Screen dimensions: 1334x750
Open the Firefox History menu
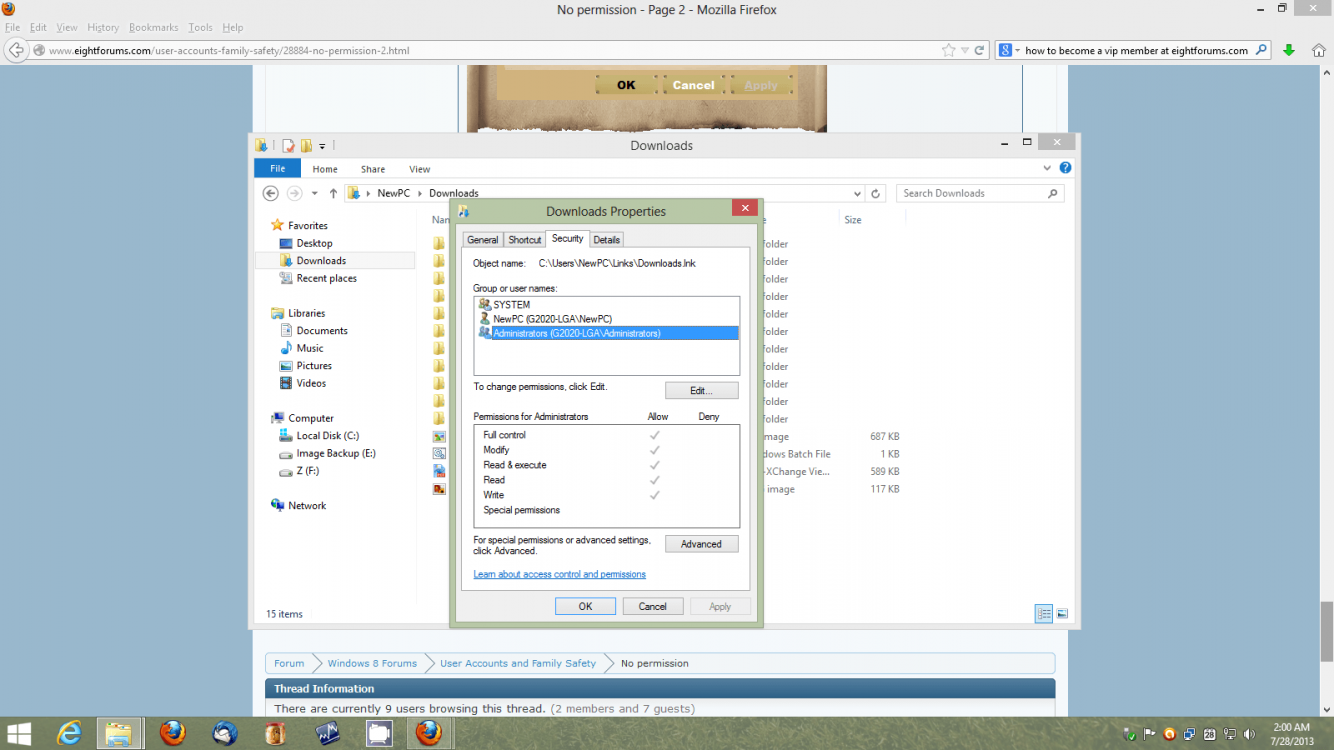point(103,27)
